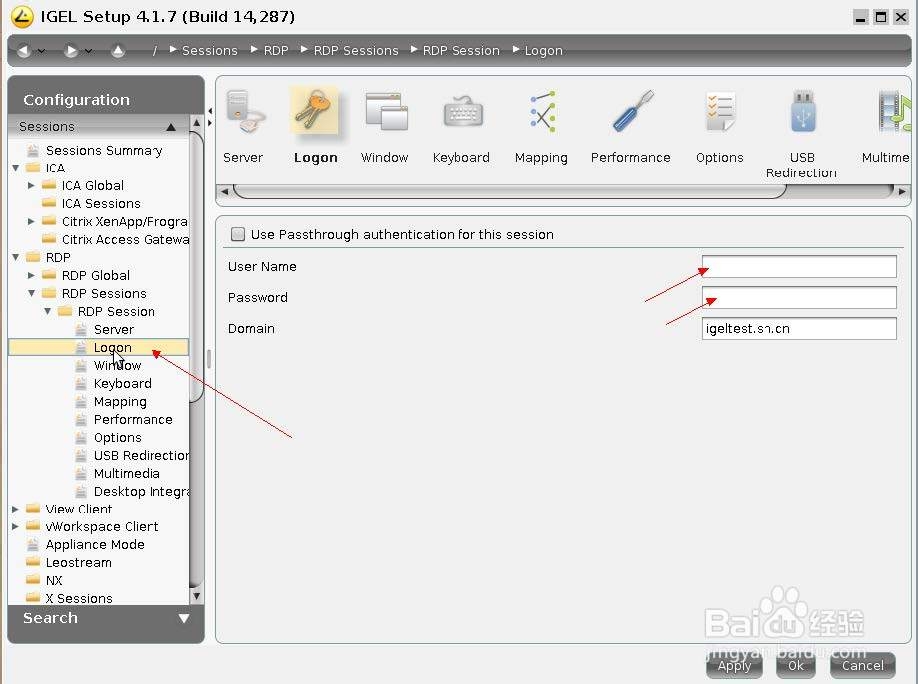Select Keyboard in the tree
Screen dimensions: 918x684
[122, 384]
